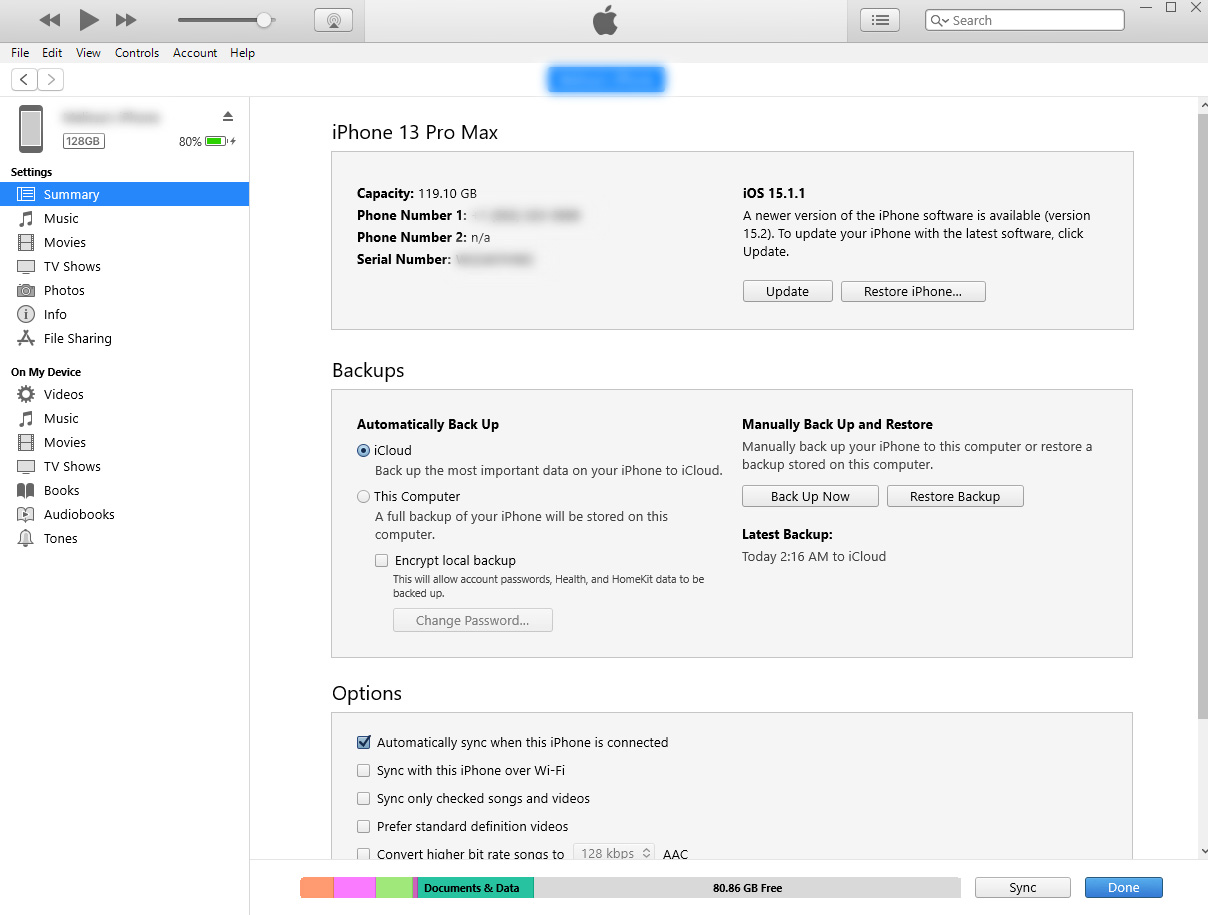Viewport: 1208px width, 915px height.
Task: Click the Apple logo in the header
Action: coord(605,20)
